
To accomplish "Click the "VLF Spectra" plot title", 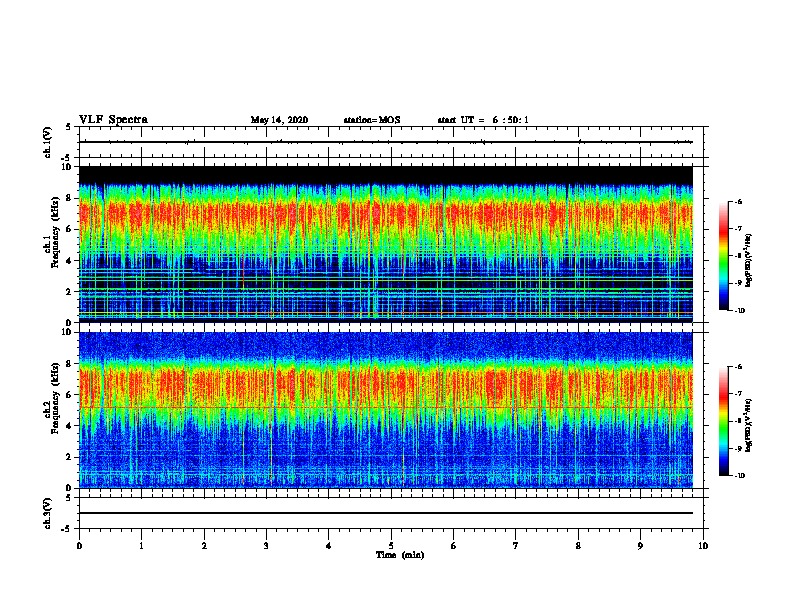I will point(113,120).
